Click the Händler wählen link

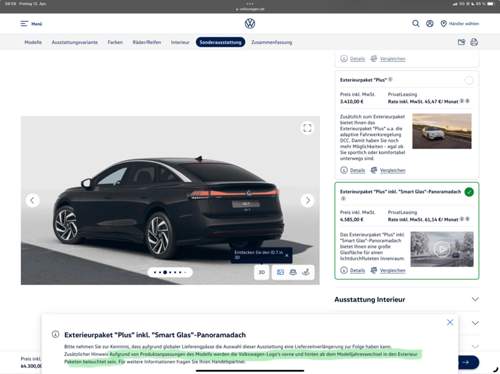click(x=464, y=24)
